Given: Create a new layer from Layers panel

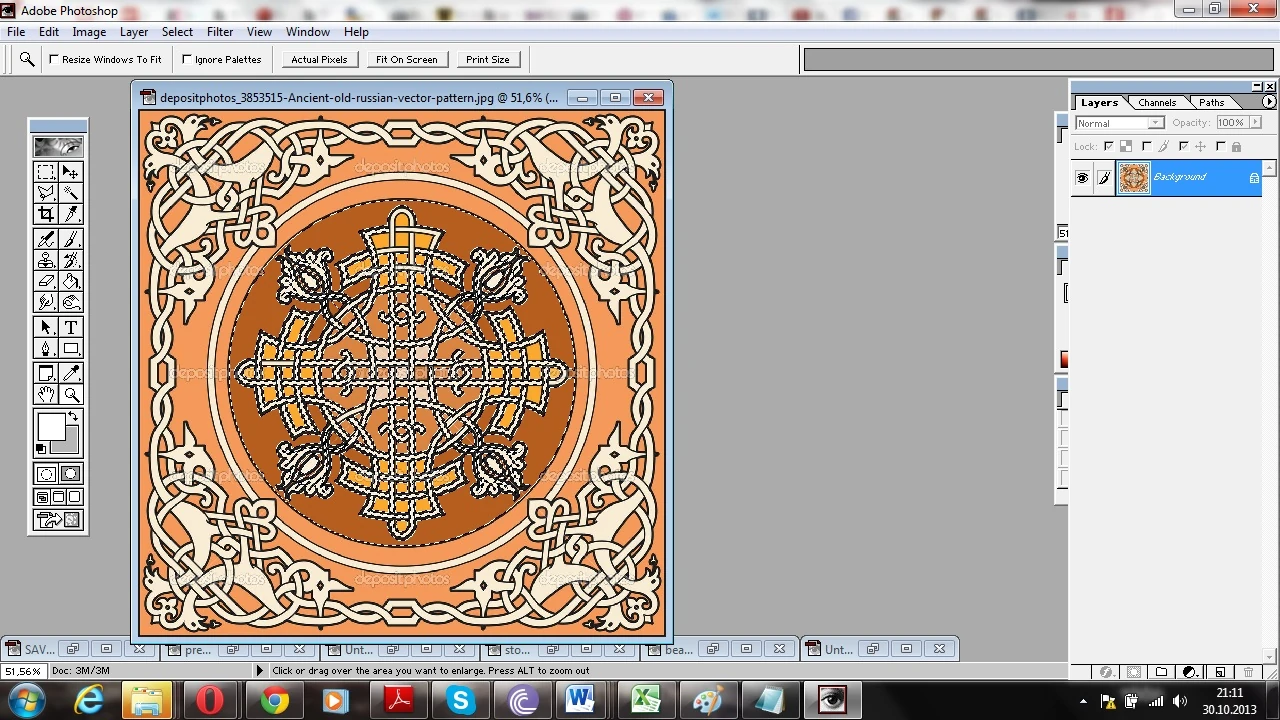Looking at the screenshot, I should tap(1219, 673).
